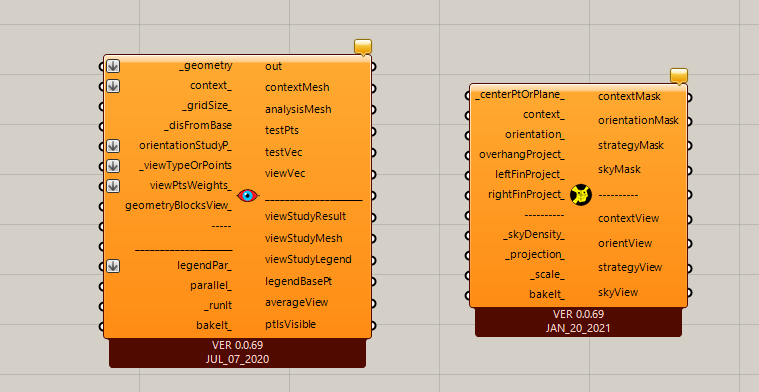Select context_ input on Shading Mask component
The height and width of the screenshot is (392, 759).
click(544, 115)
